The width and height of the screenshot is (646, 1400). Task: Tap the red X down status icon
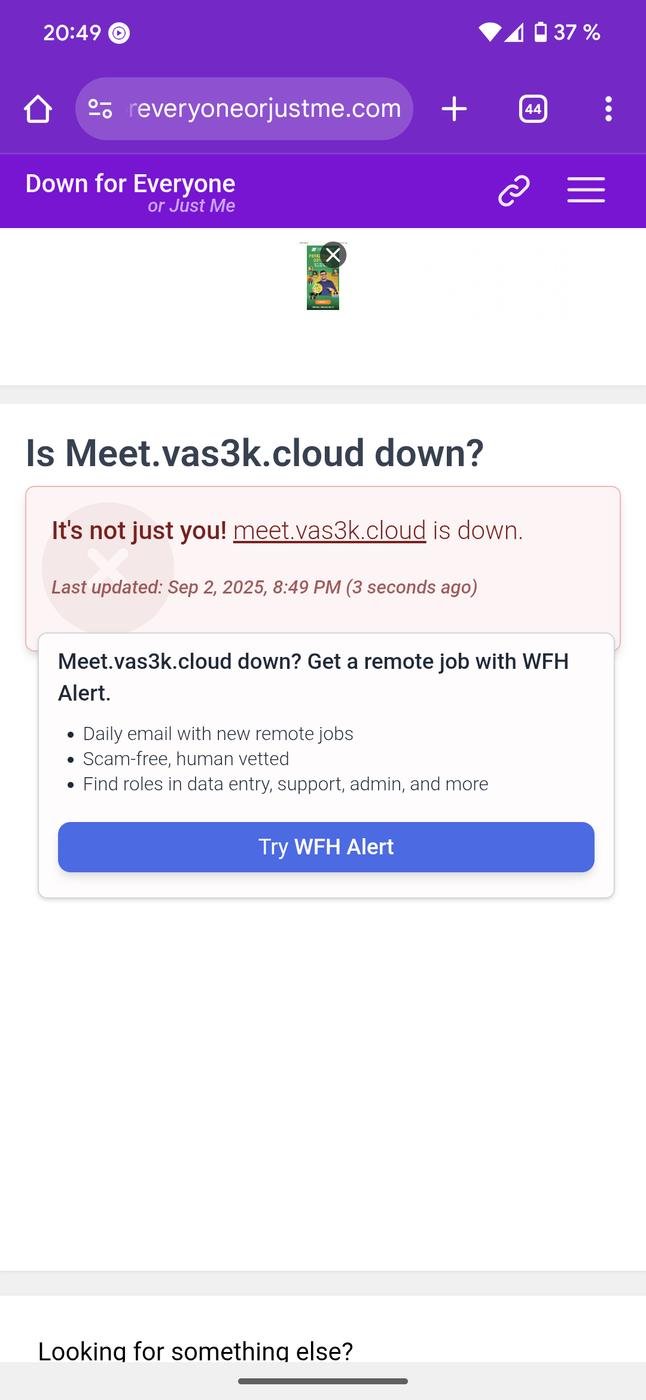point(107,566)
